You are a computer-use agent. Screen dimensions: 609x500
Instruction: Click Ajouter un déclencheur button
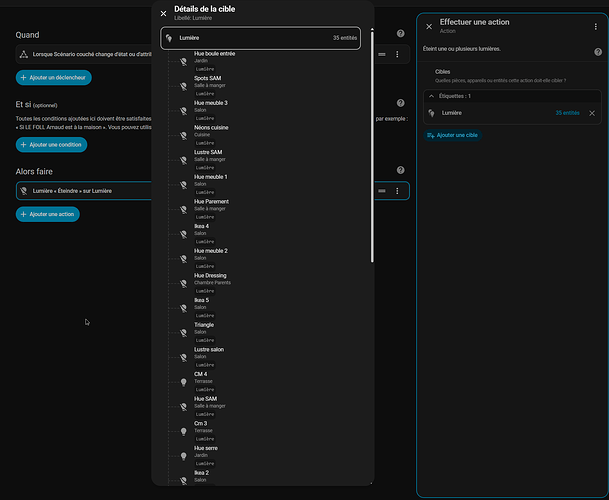click(55, 77)
